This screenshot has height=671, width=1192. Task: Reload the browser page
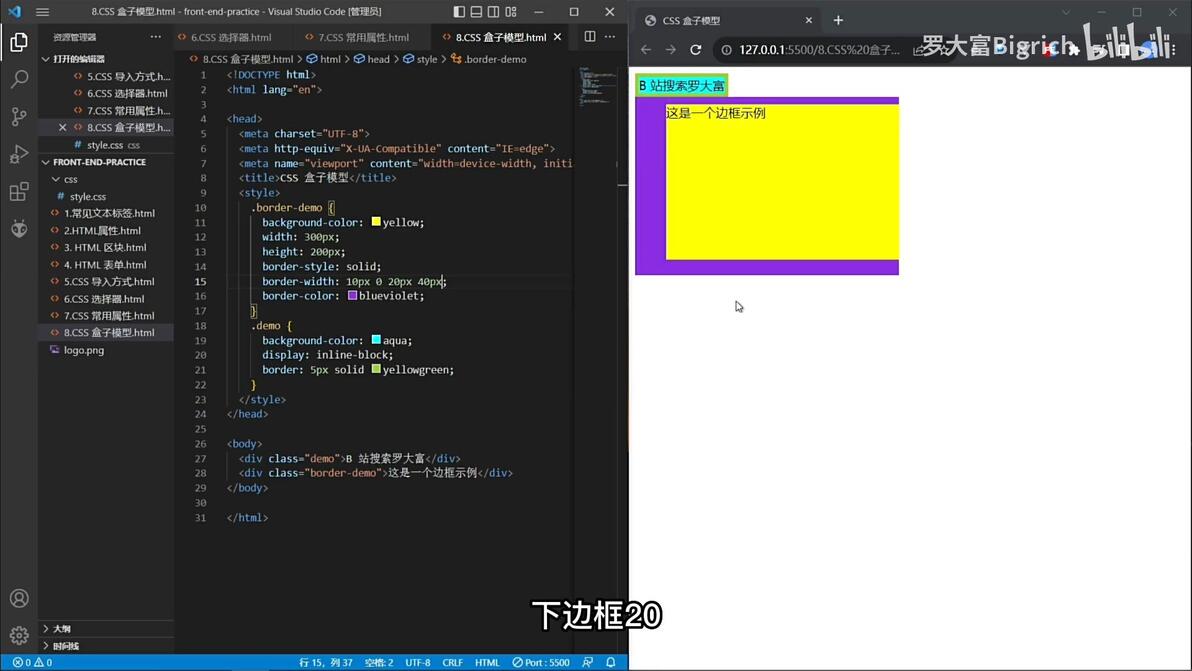click(x=696, y=49)
